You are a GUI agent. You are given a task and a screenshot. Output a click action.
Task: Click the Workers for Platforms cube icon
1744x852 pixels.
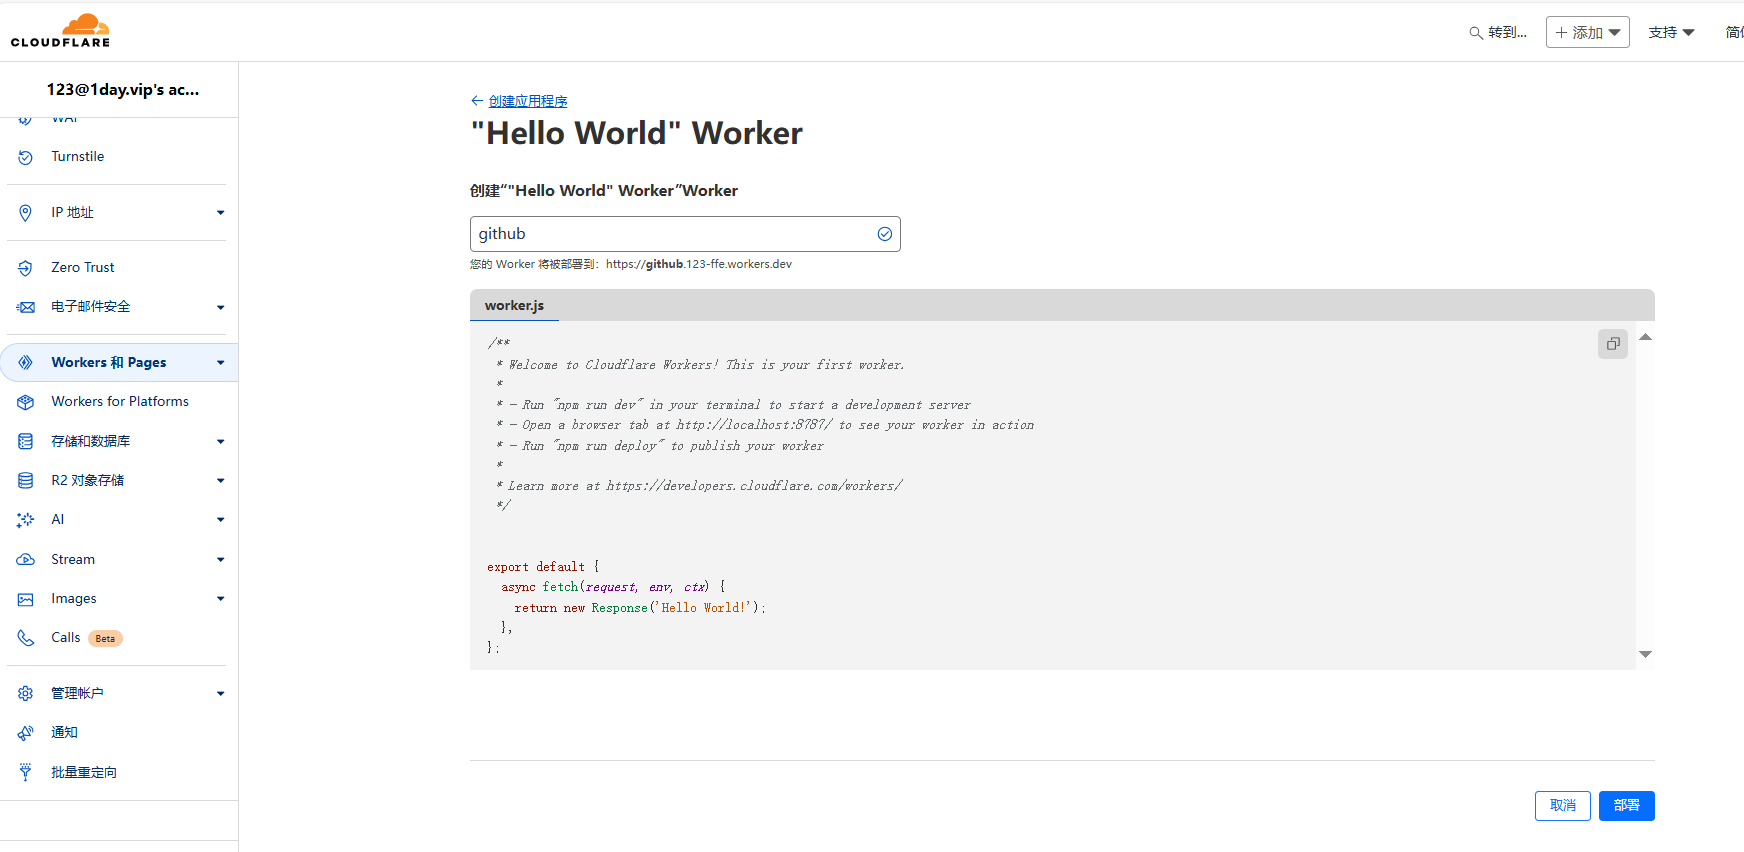point(26,402)
